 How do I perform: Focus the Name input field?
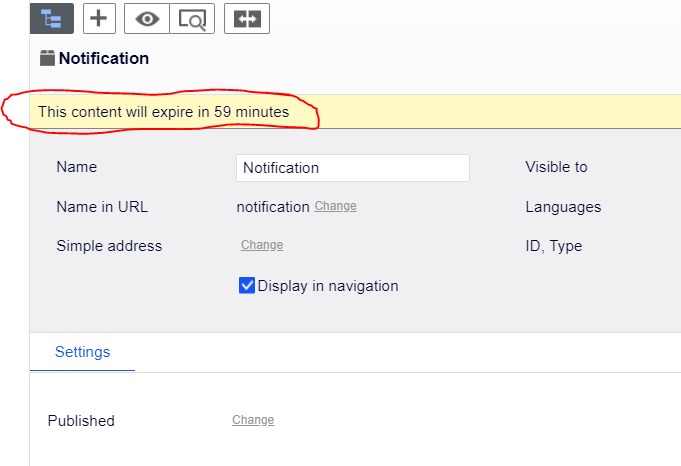coord(352,168)
